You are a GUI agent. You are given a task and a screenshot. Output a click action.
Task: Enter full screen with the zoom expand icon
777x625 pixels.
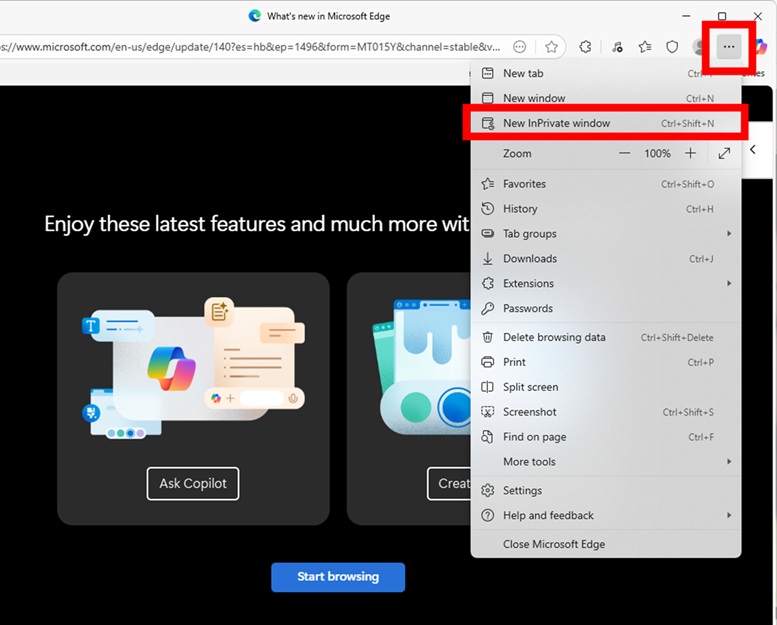pyautogui.click(x=724, y=153)
